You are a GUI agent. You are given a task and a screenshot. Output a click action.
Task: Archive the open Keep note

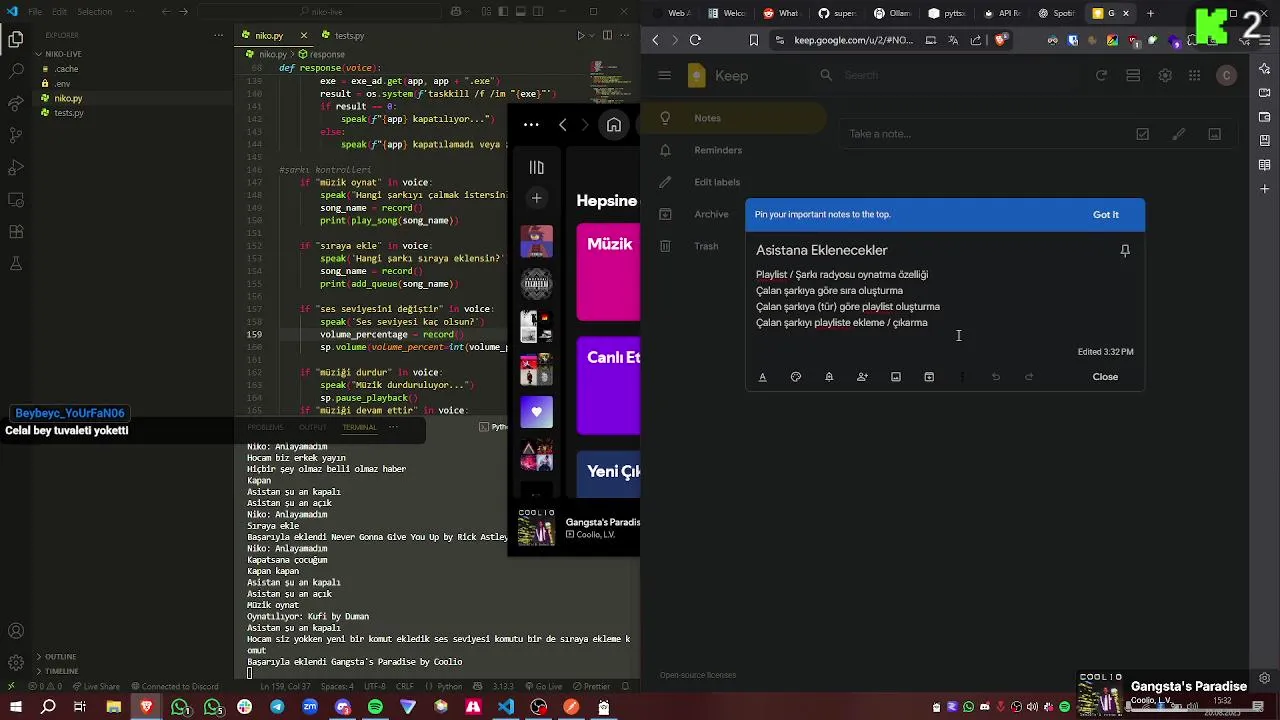click(x=929, y=377)
